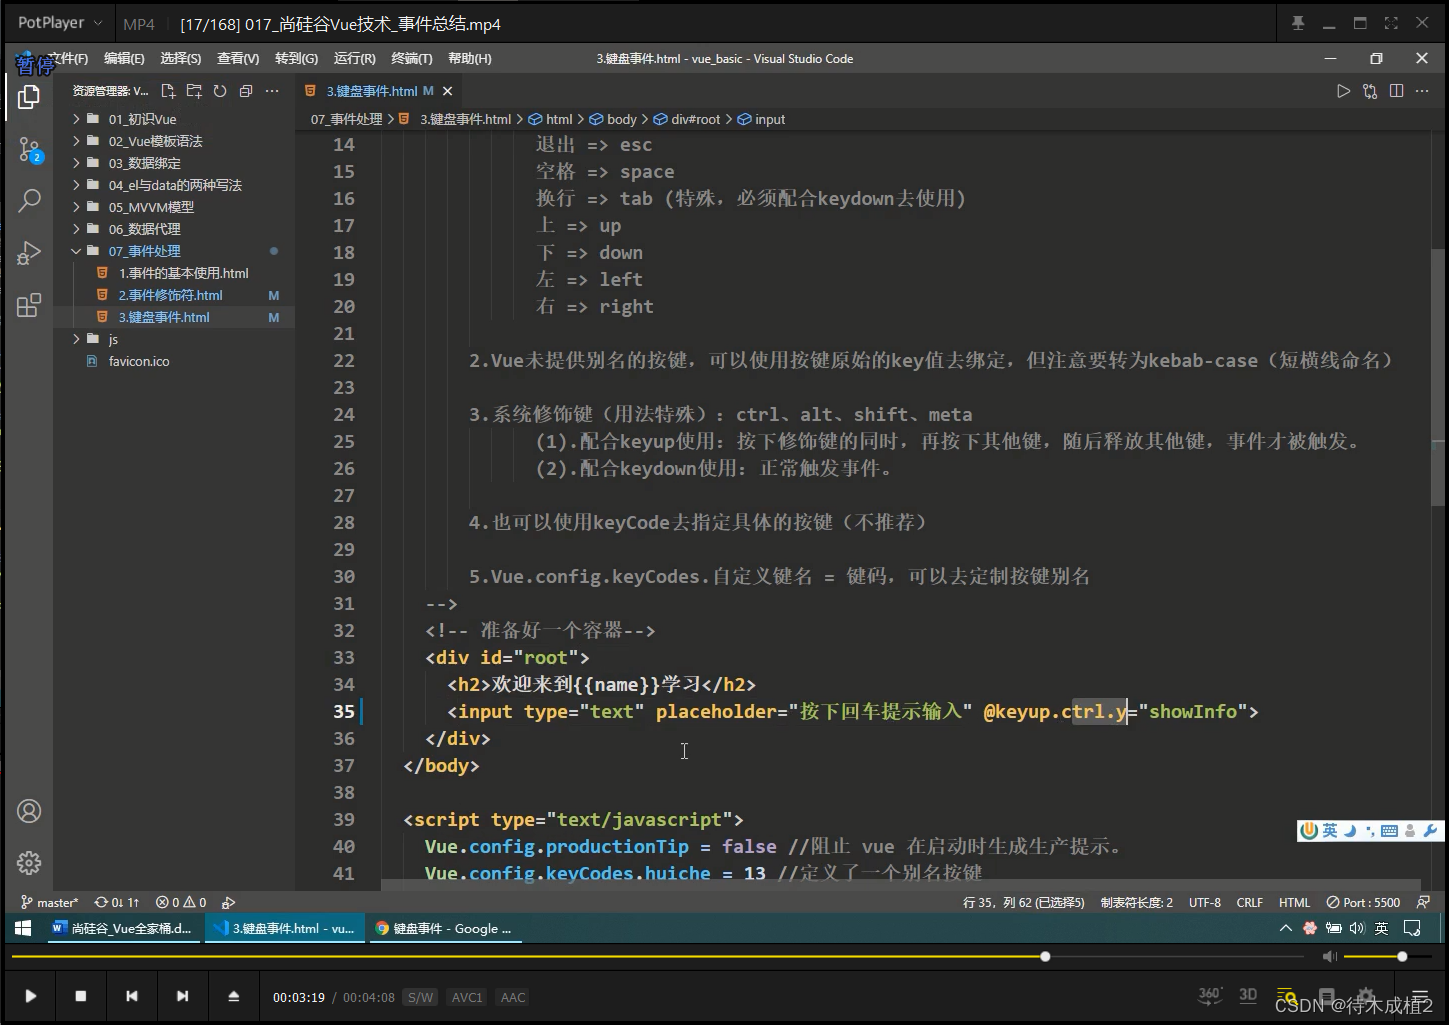Click PotPlayer eject open-file button
The width and height of the screenshot is (1449, 1025).
coord(233,996)
